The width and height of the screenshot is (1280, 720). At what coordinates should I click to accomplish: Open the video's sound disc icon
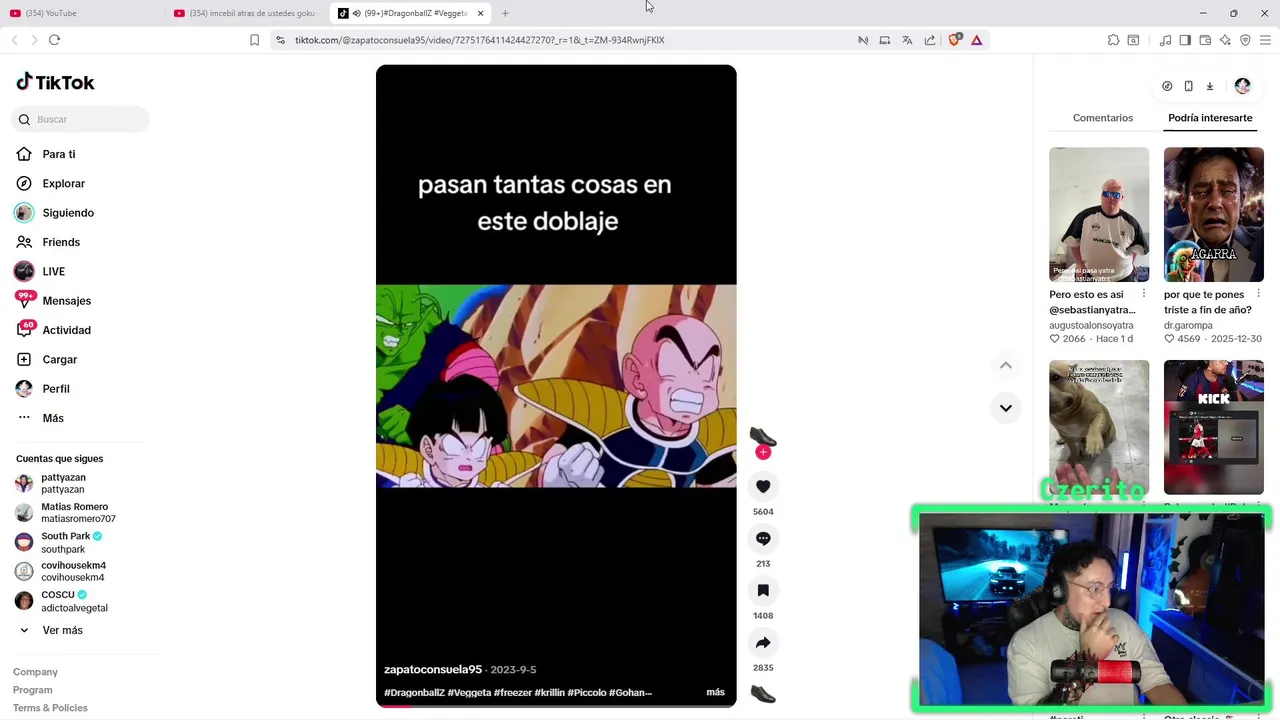(x=763, y=694)
